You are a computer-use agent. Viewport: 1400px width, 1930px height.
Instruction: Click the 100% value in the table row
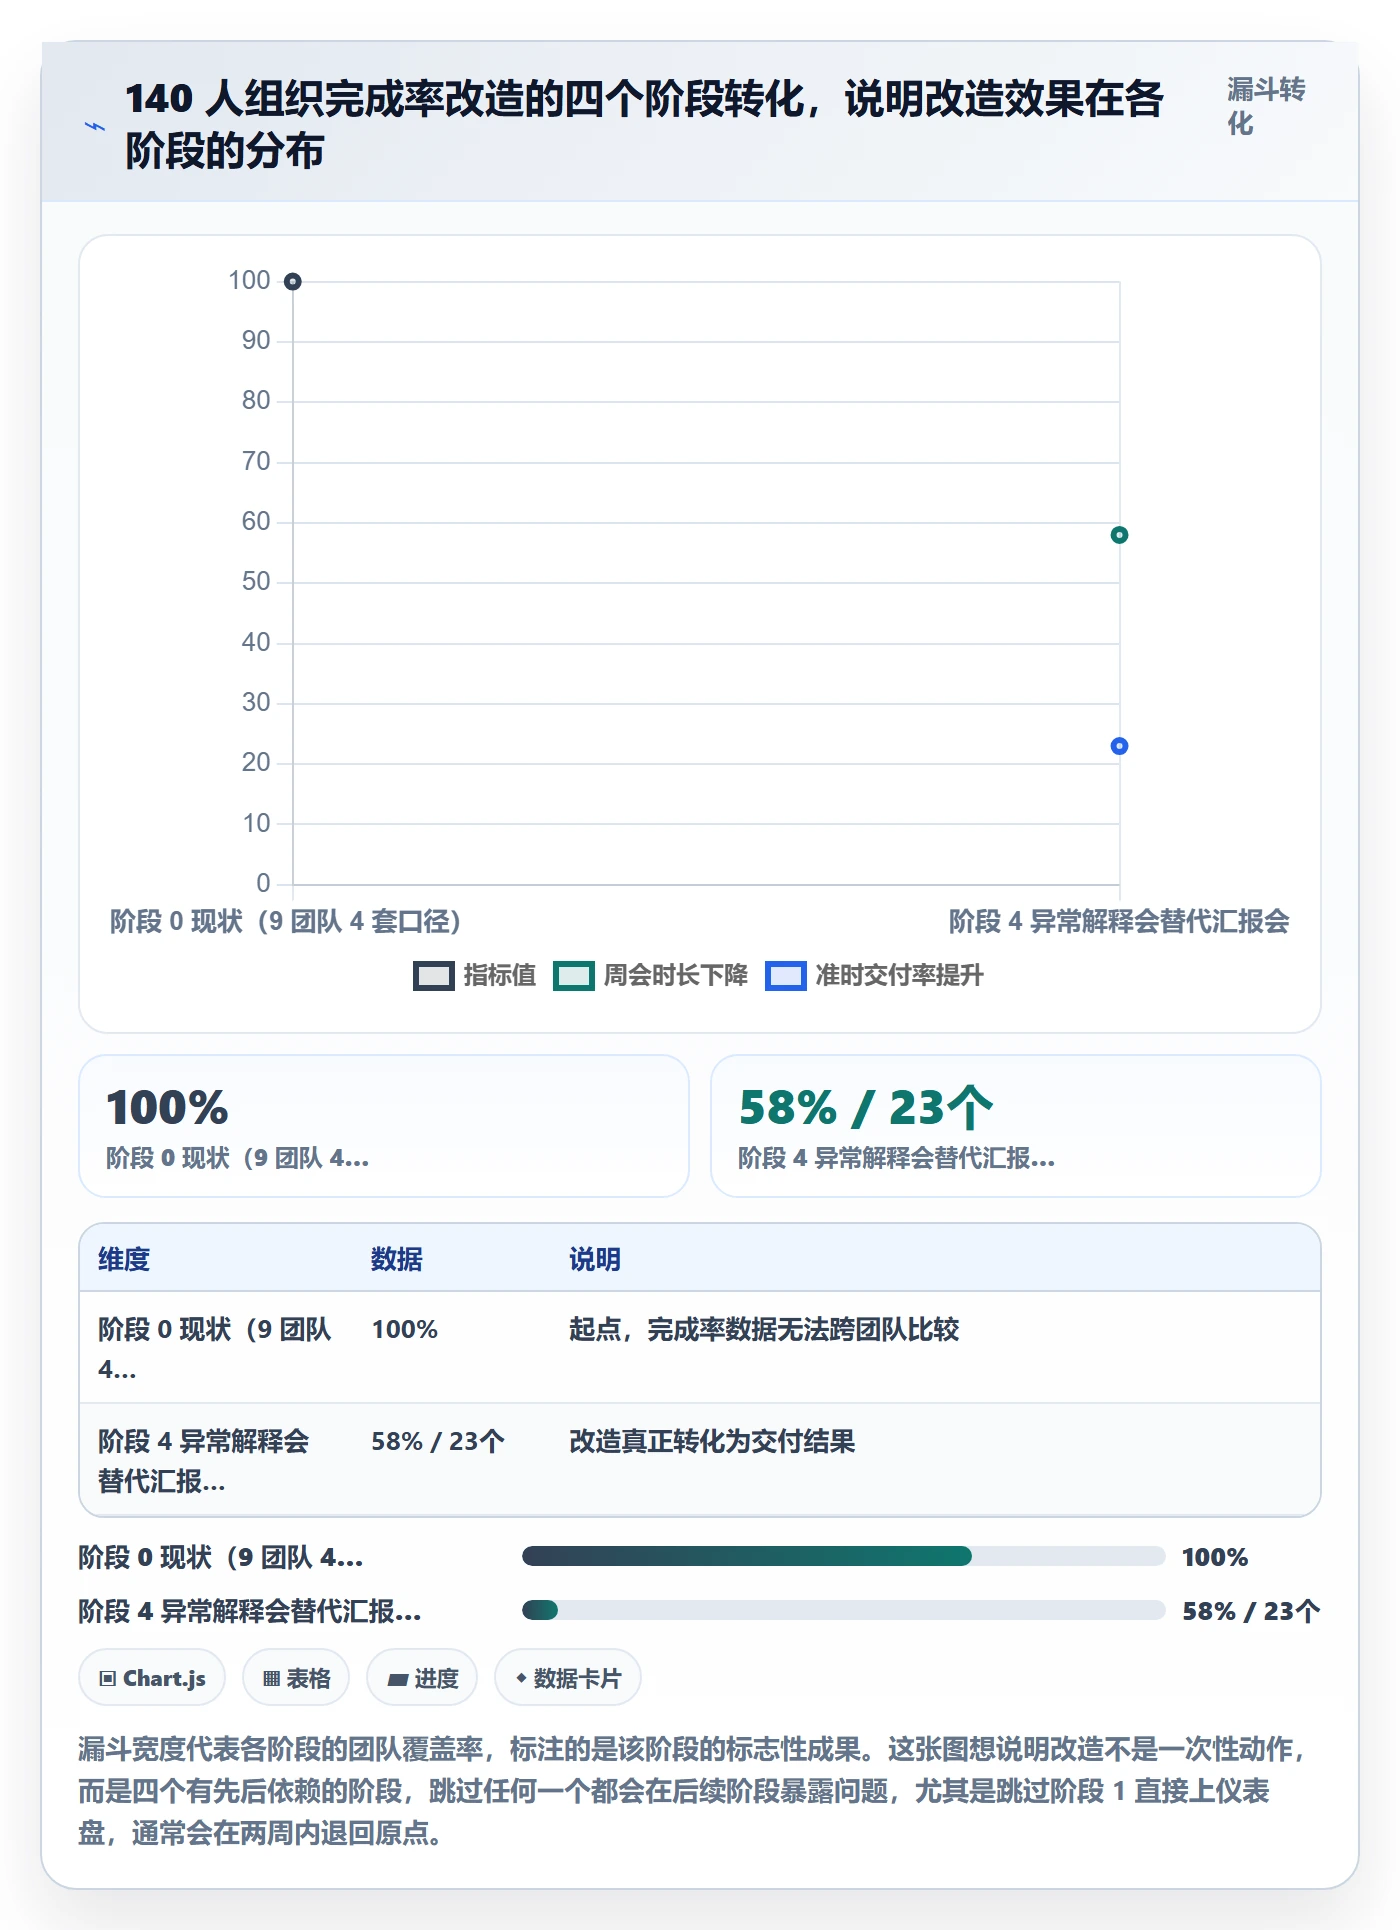click(405, 1329)
